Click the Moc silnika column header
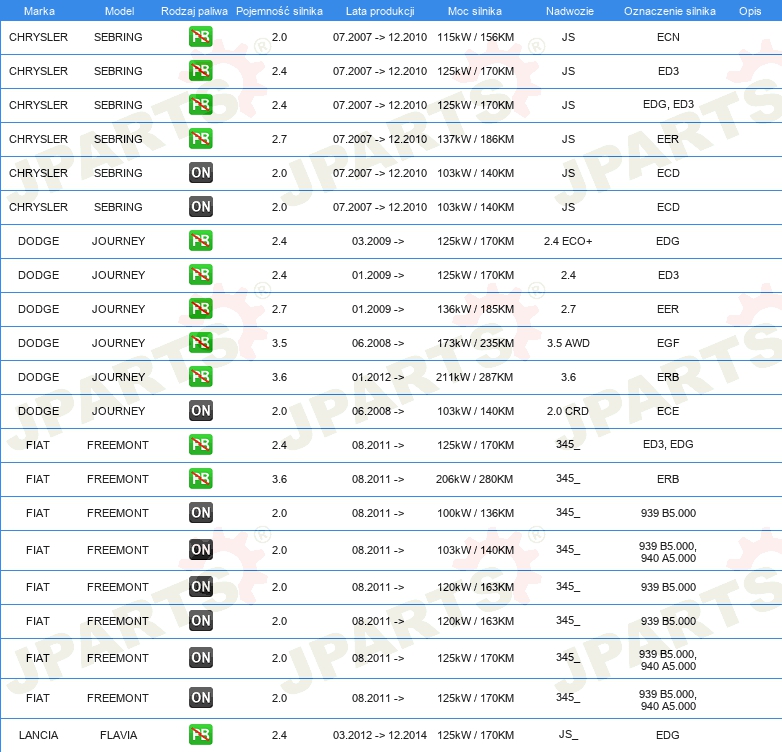782x752 pixels. pyautogui.click(x=475, y=11)
